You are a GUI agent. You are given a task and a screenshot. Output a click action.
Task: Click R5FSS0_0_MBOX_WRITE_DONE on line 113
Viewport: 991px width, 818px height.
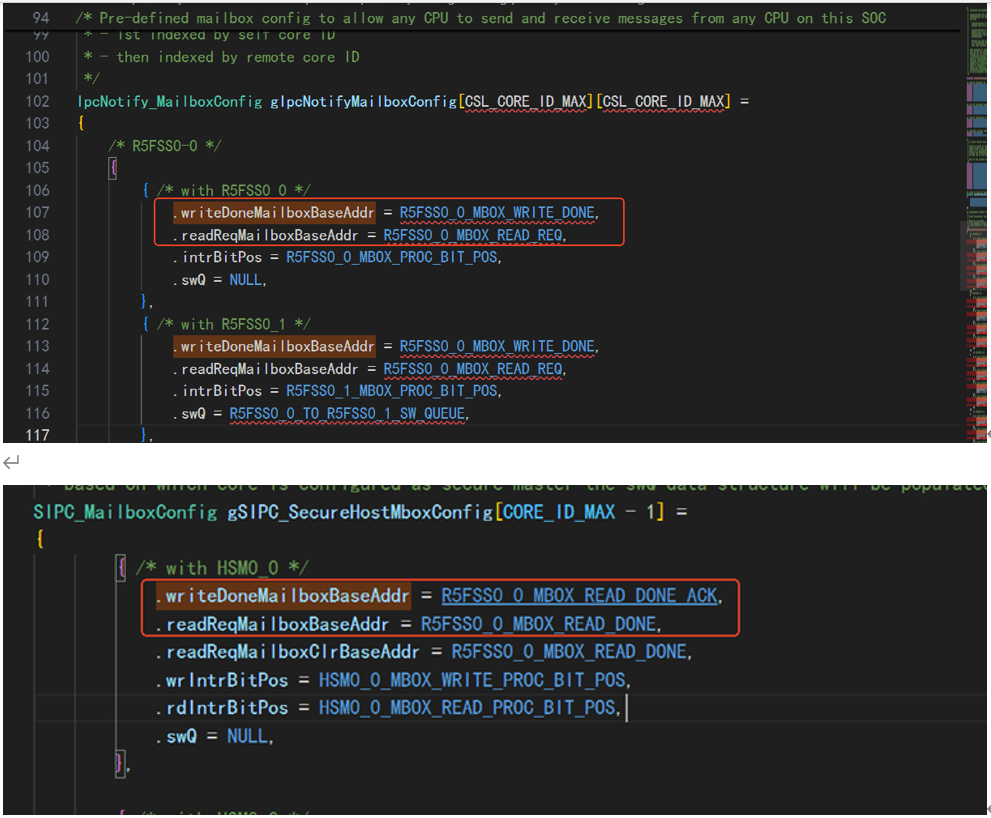[x=497, y=346]
